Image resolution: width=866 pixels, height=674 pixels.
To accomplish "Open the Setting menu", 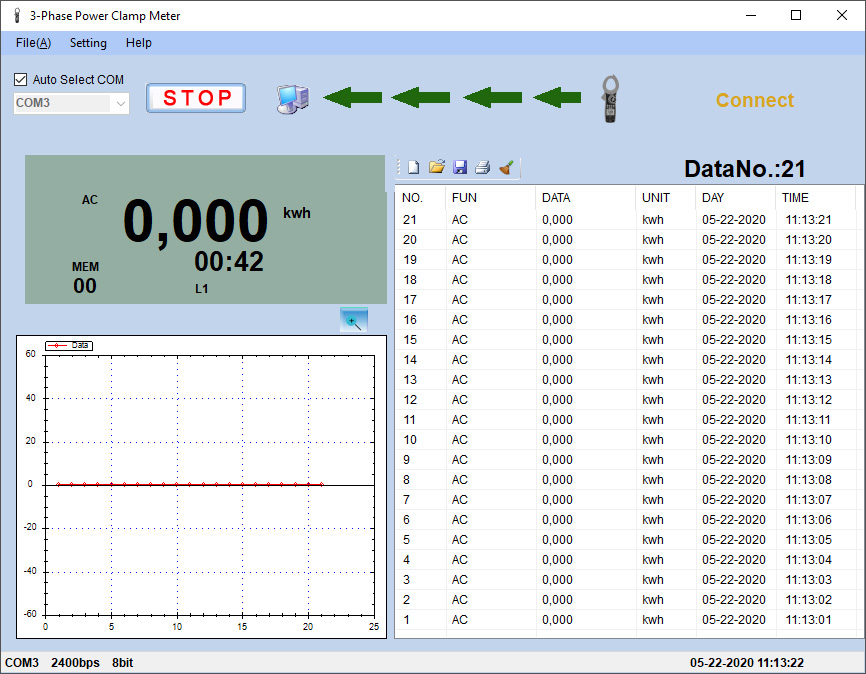I will pos(88,43).
